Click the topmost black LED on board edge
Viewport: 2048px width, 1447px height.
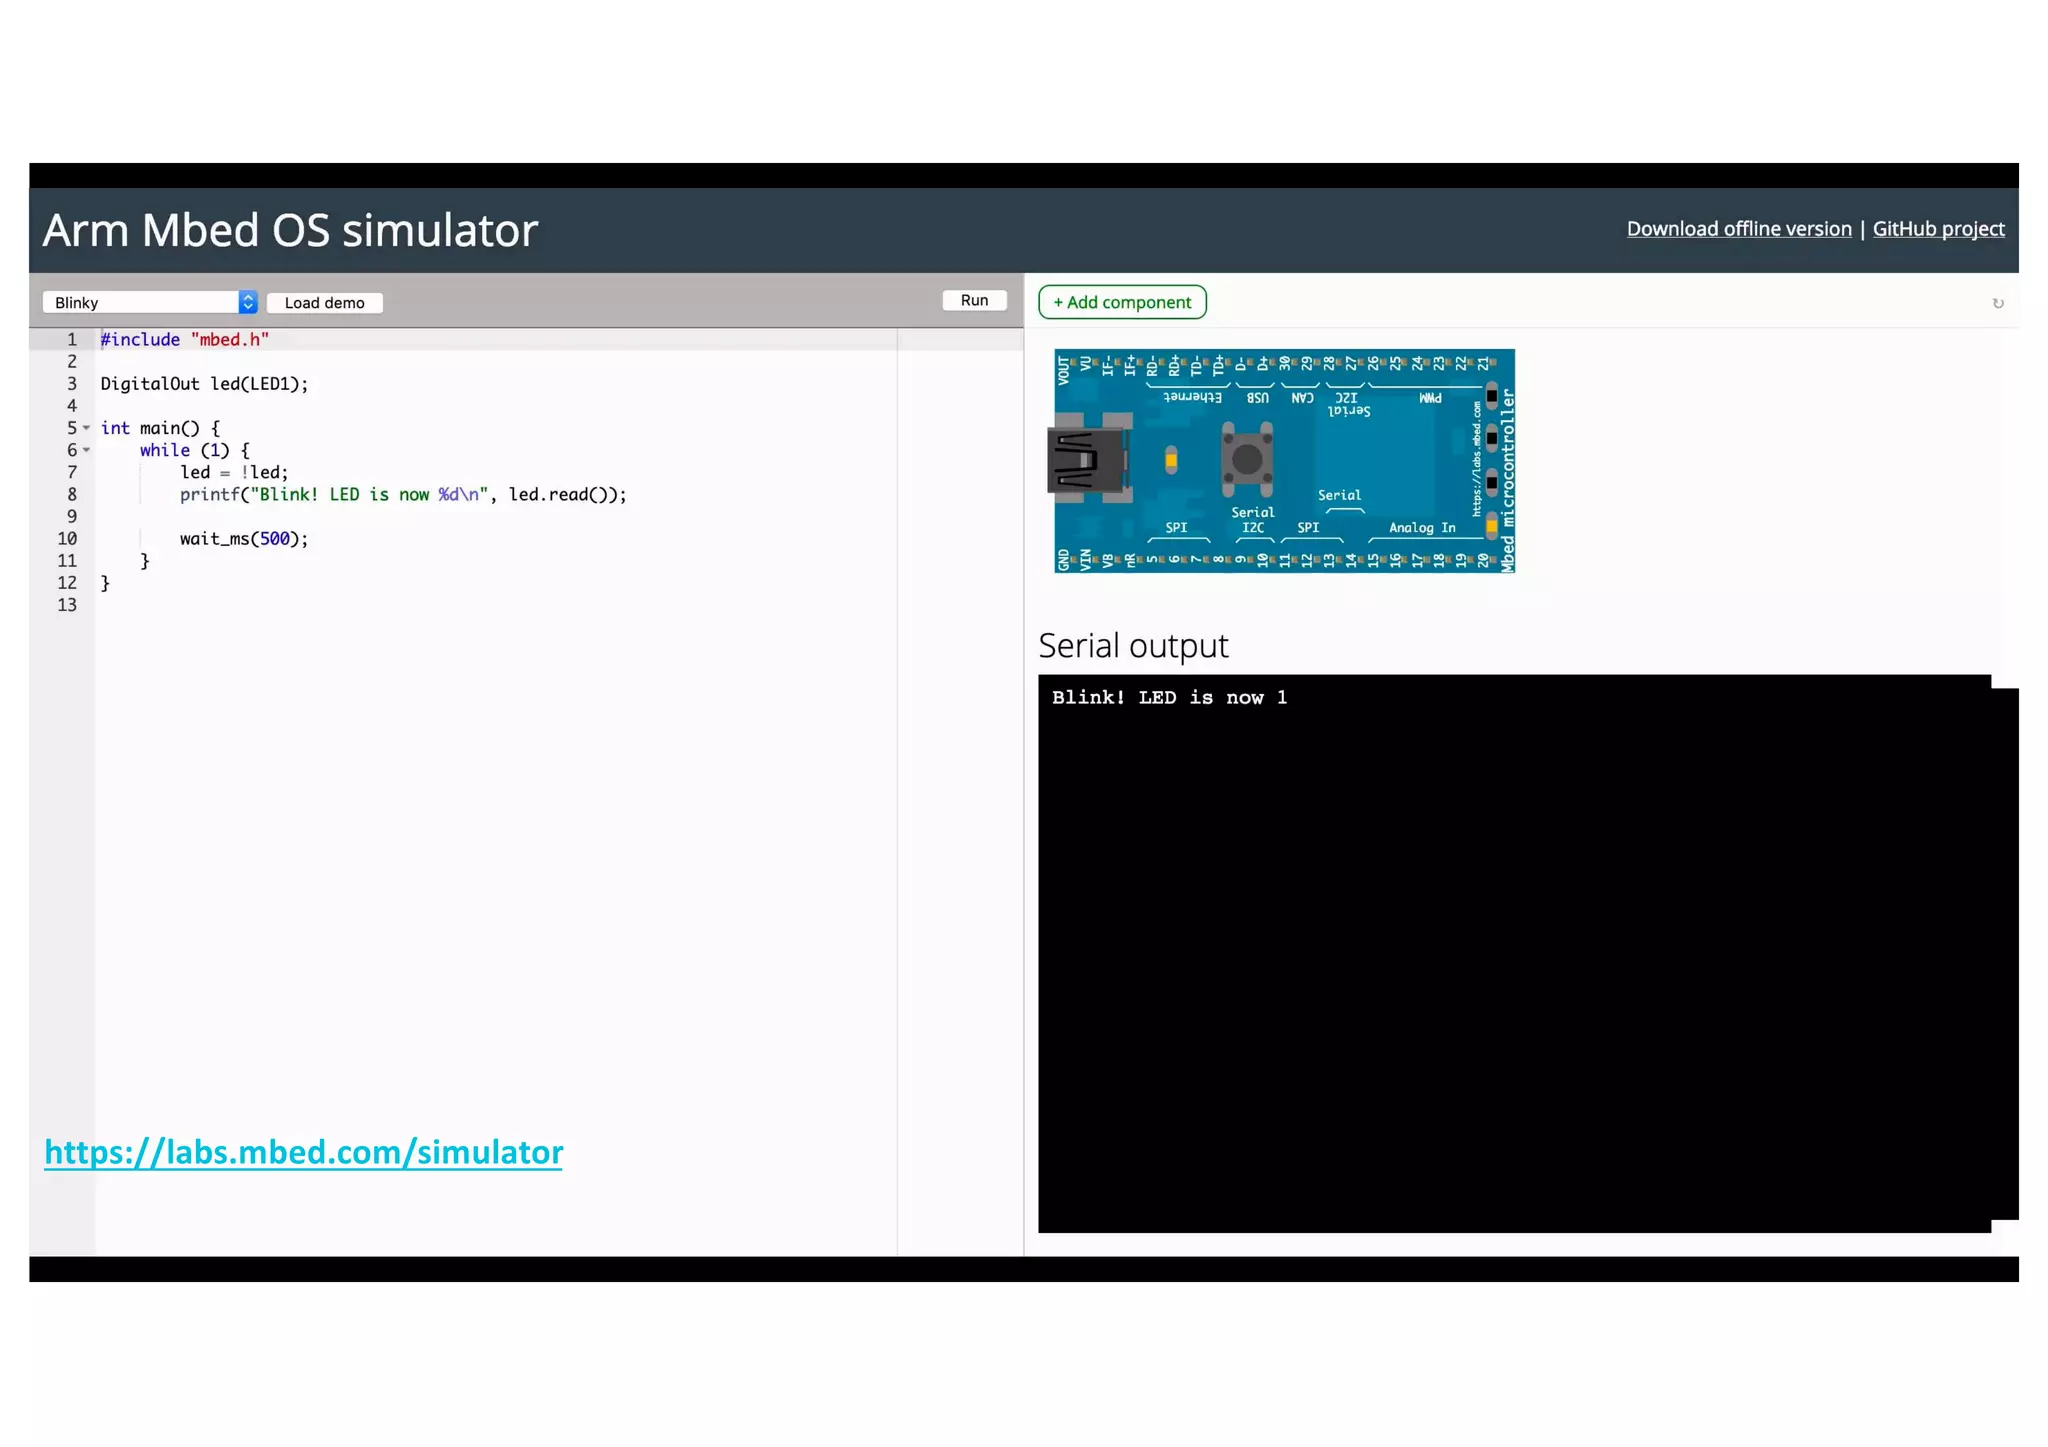pyautogui.click(x=1491, y=396)
